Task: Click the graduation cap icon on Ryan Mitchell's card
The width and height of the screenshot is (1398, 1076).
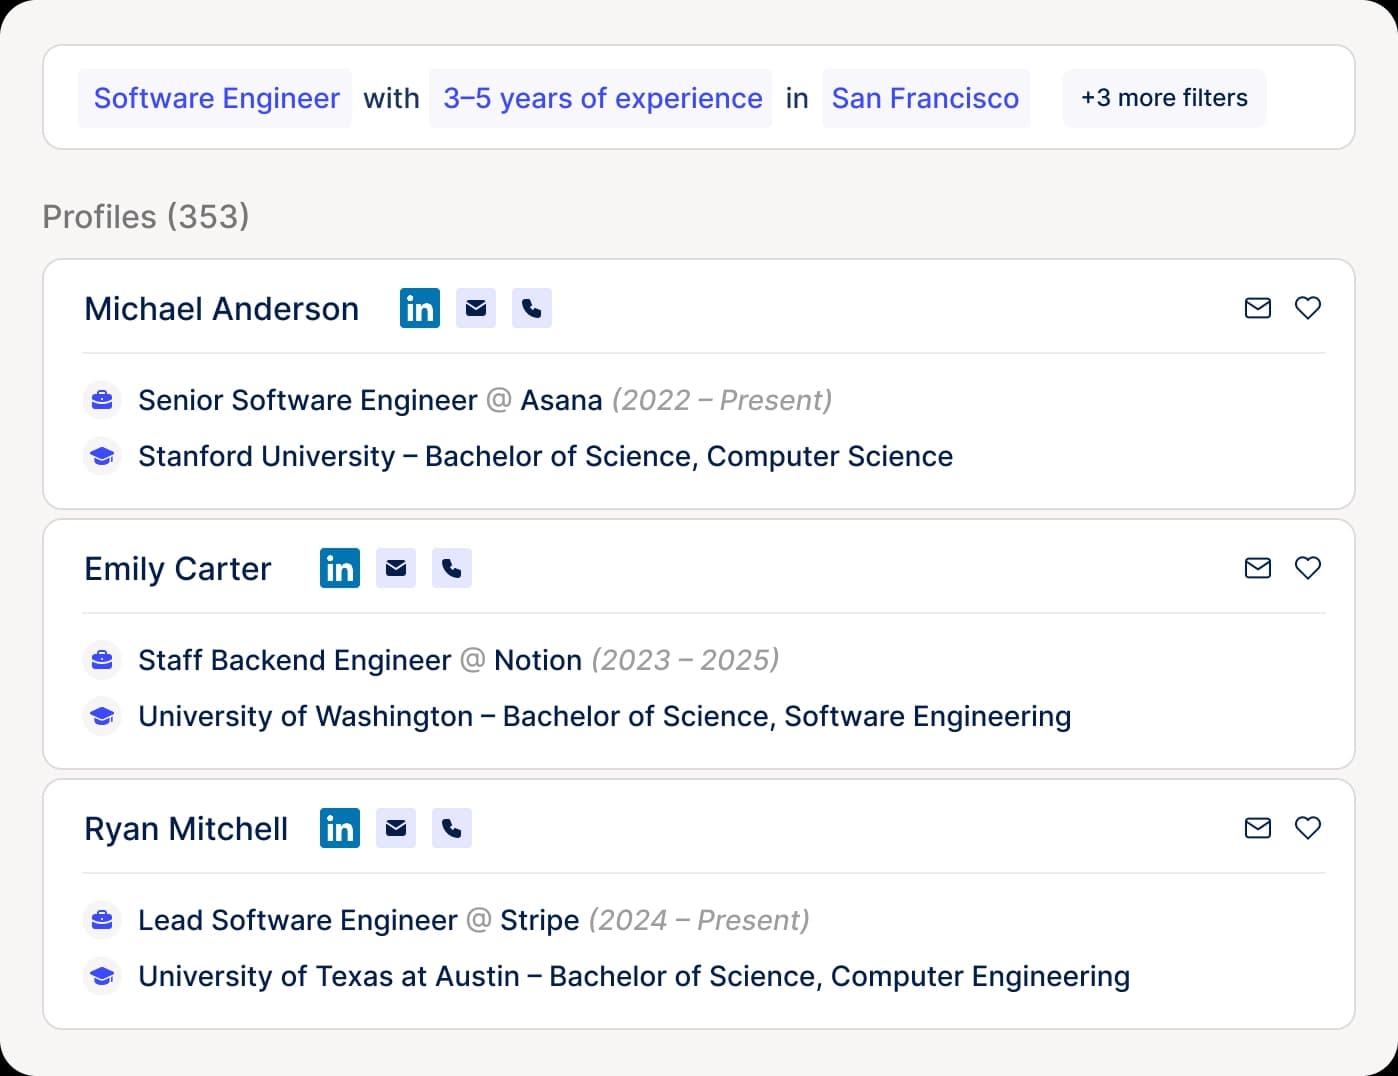Action: (102, 976)
